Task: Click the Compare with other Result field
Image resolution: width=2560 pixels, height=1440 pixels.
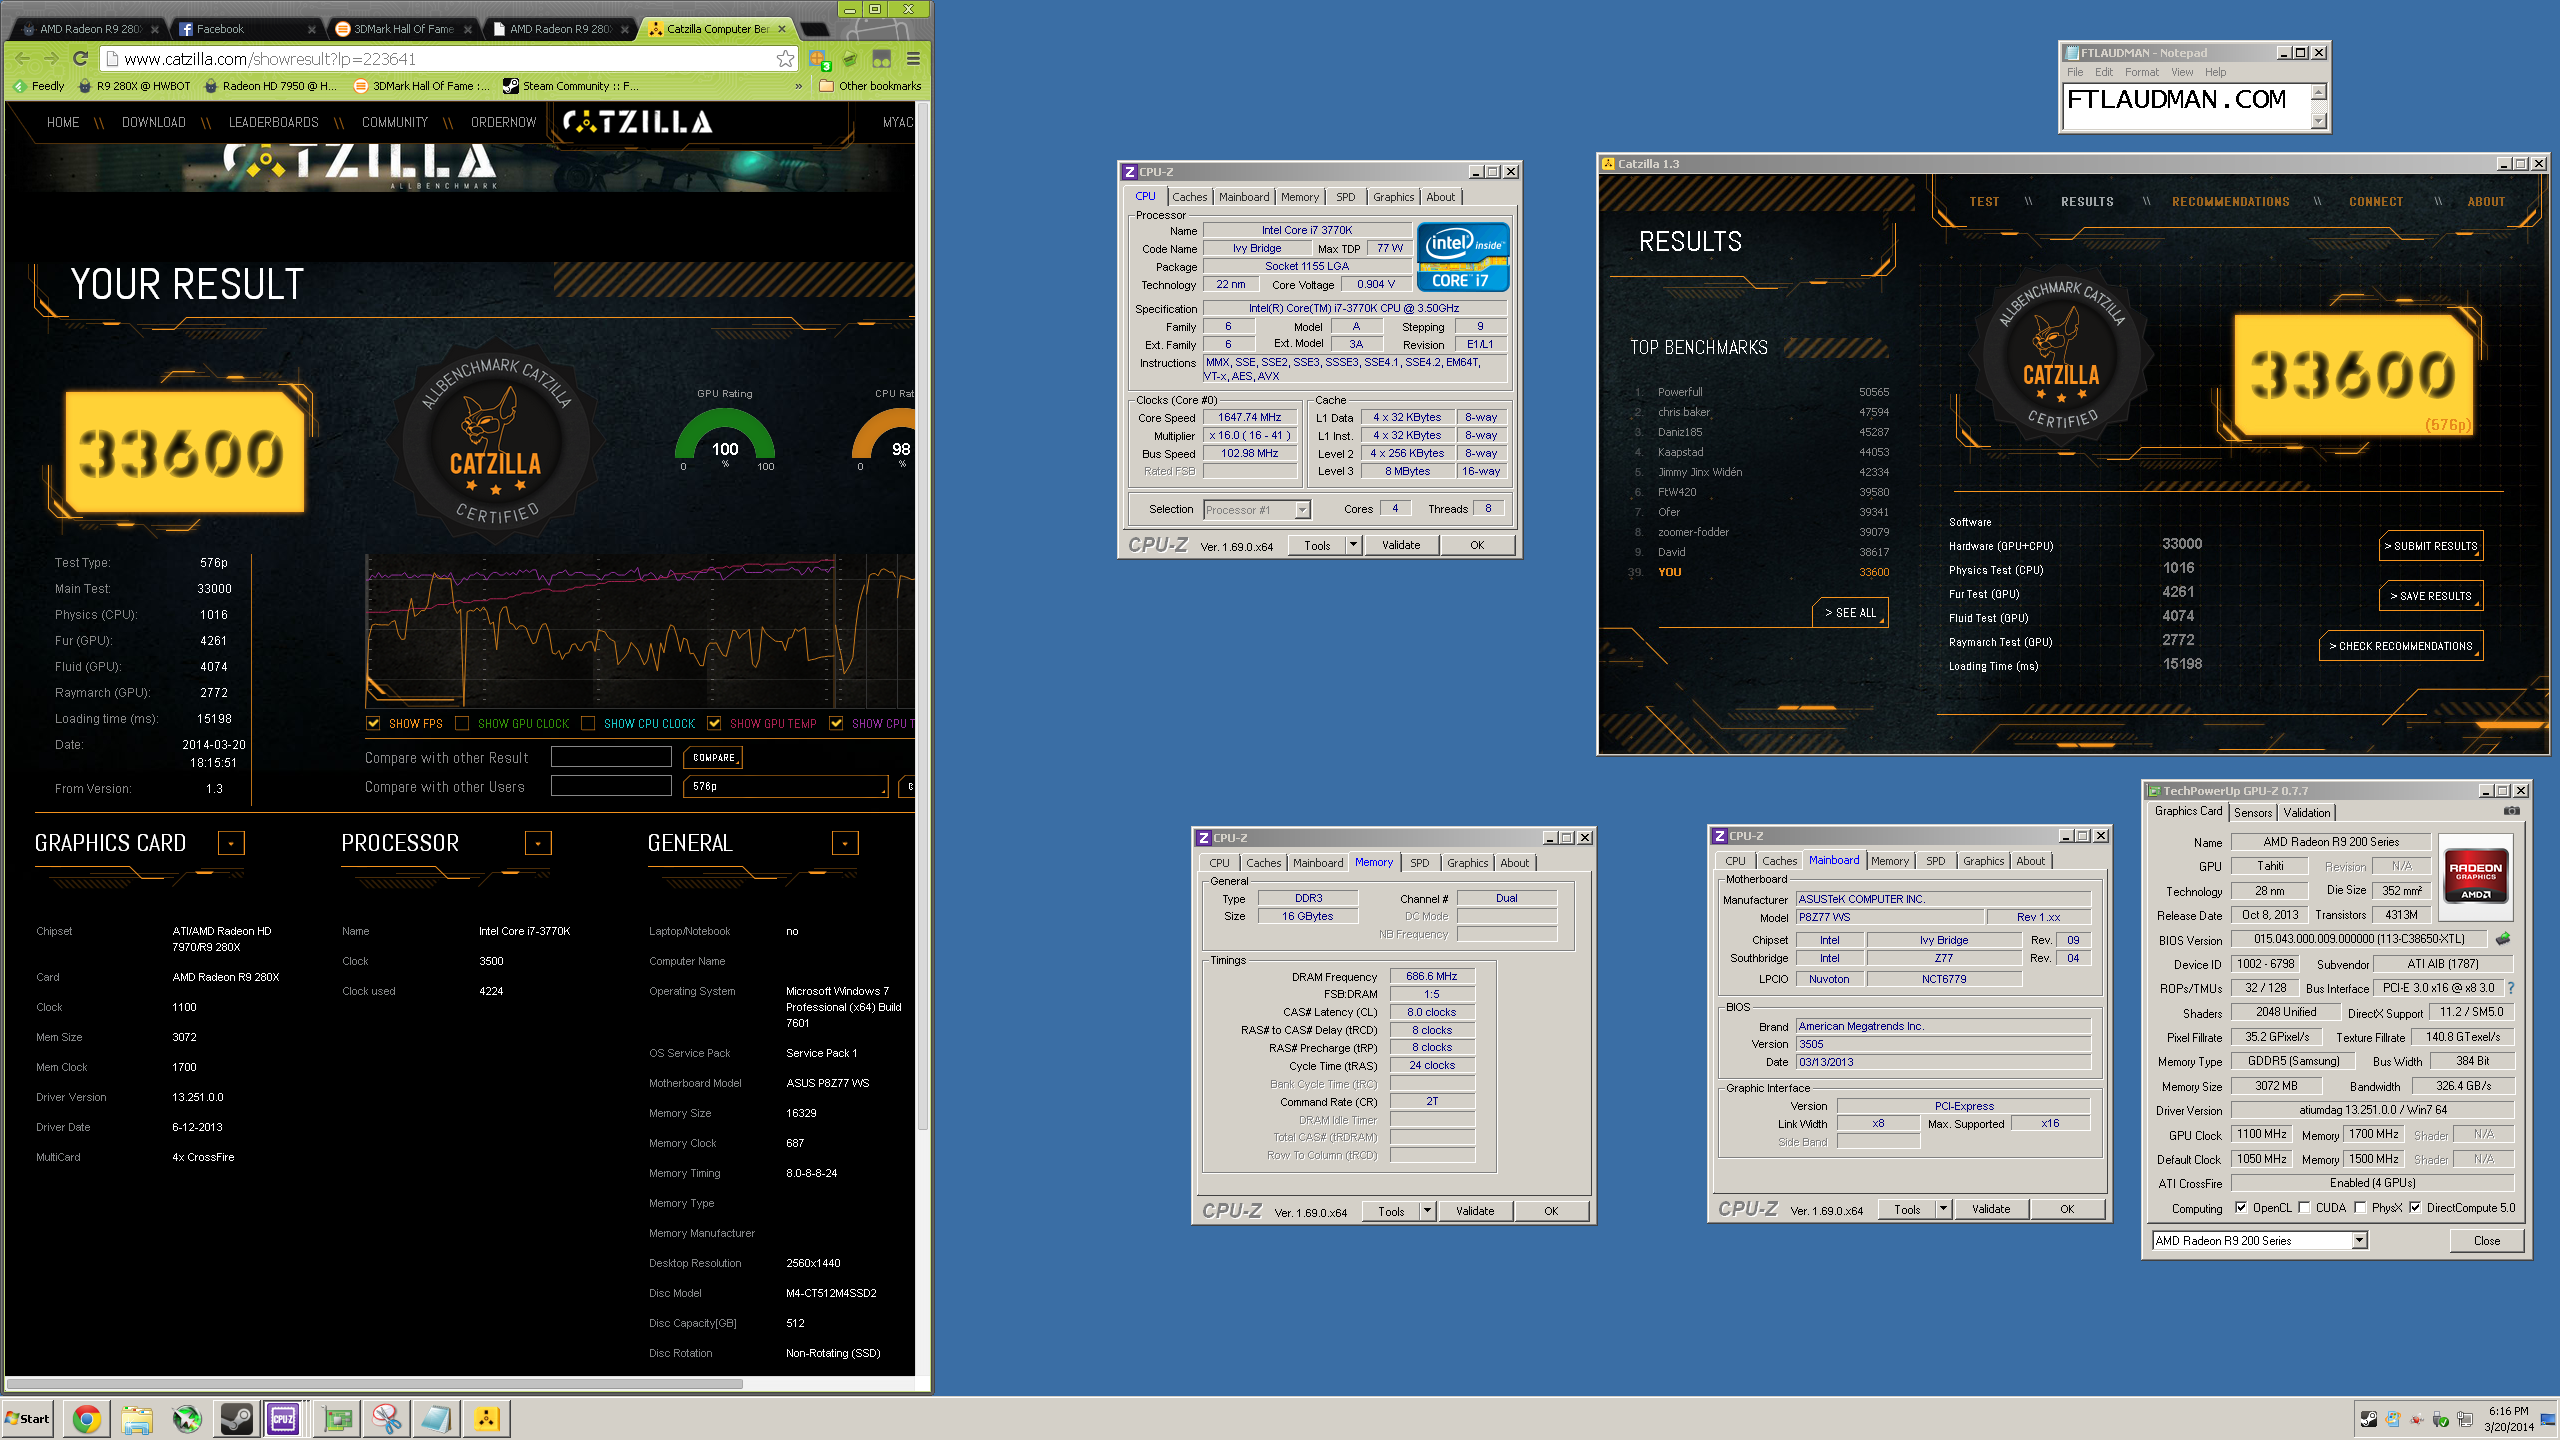Action: point(611,757)
